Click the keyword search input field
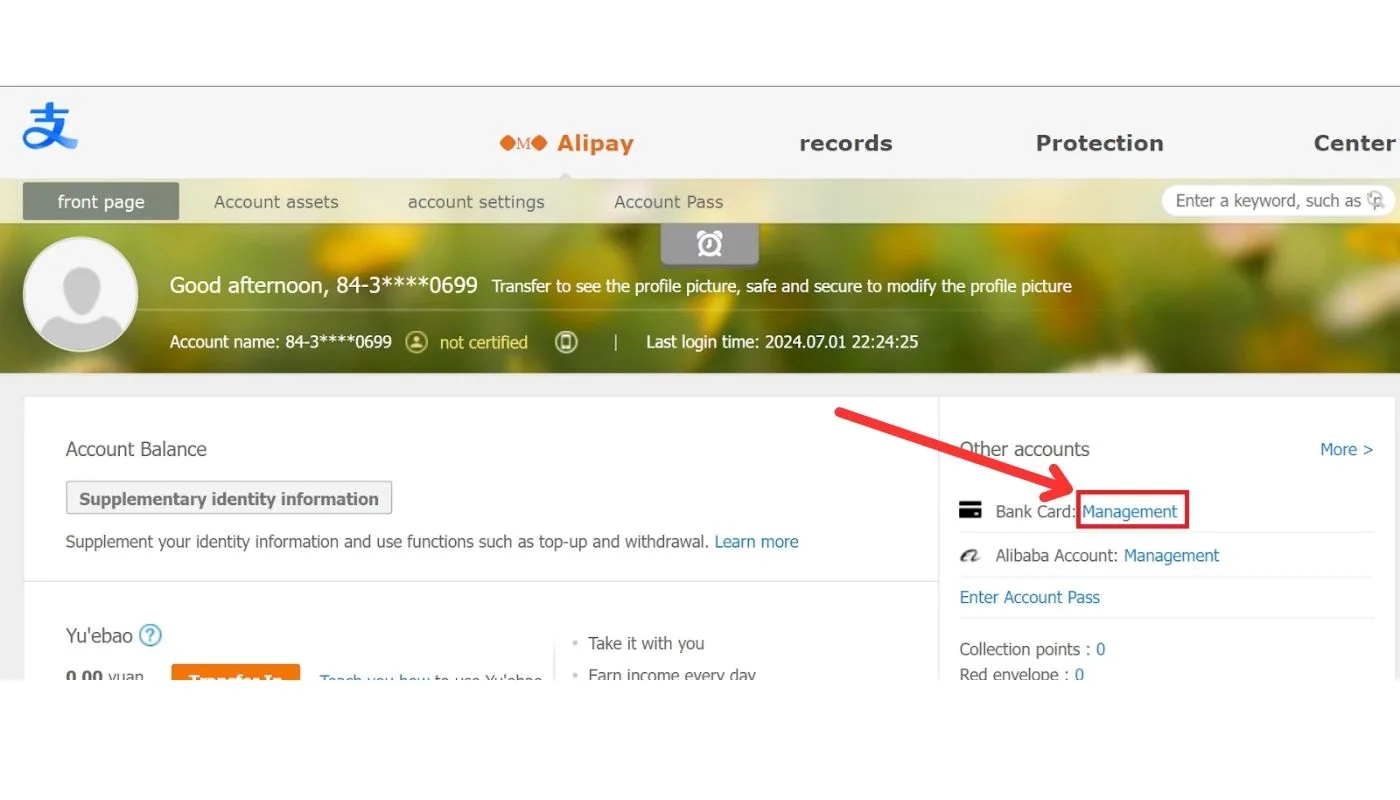The width and height of the screenshot is (1400, 800). pos(1278,201)
